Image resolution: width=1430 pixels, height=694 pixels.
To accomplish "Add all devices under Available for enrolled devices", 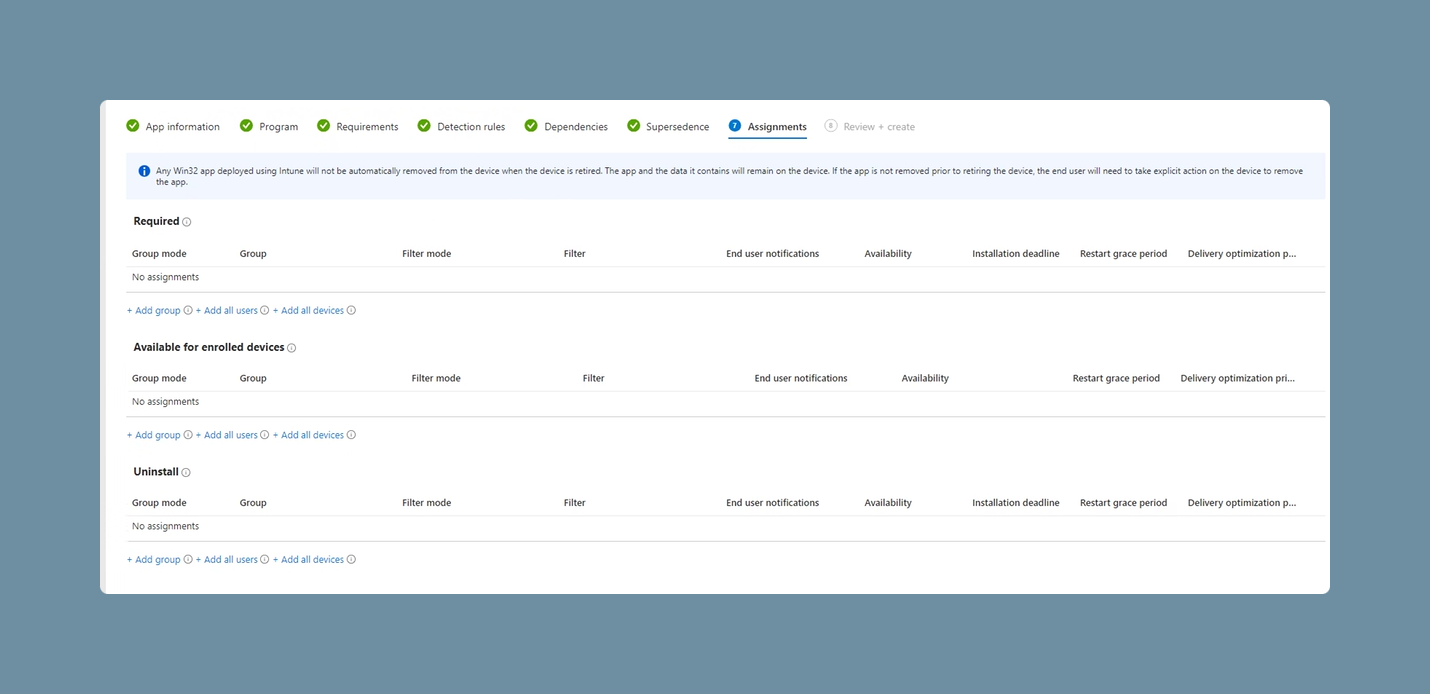I will 308,435.
